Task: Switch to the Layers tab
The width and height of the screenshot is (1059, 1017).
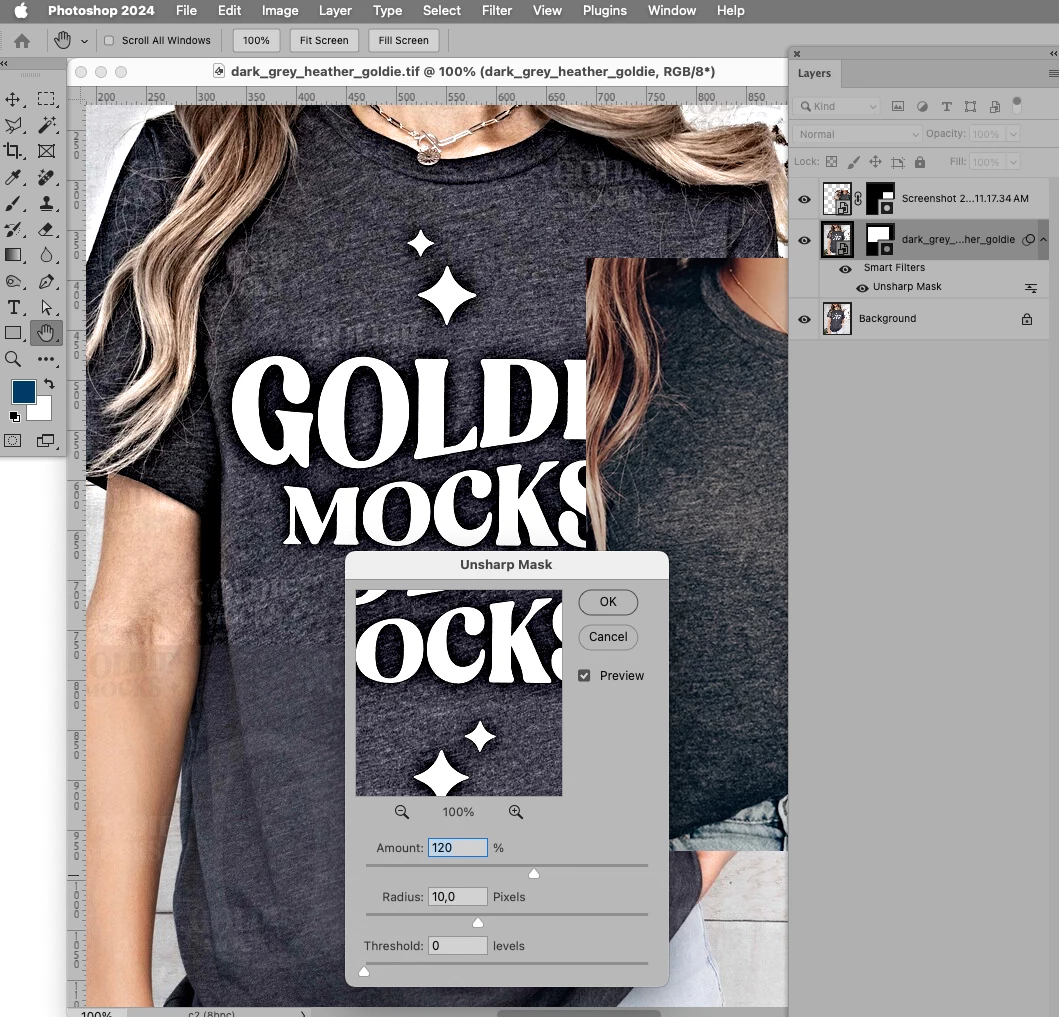Action: point(815,74)
